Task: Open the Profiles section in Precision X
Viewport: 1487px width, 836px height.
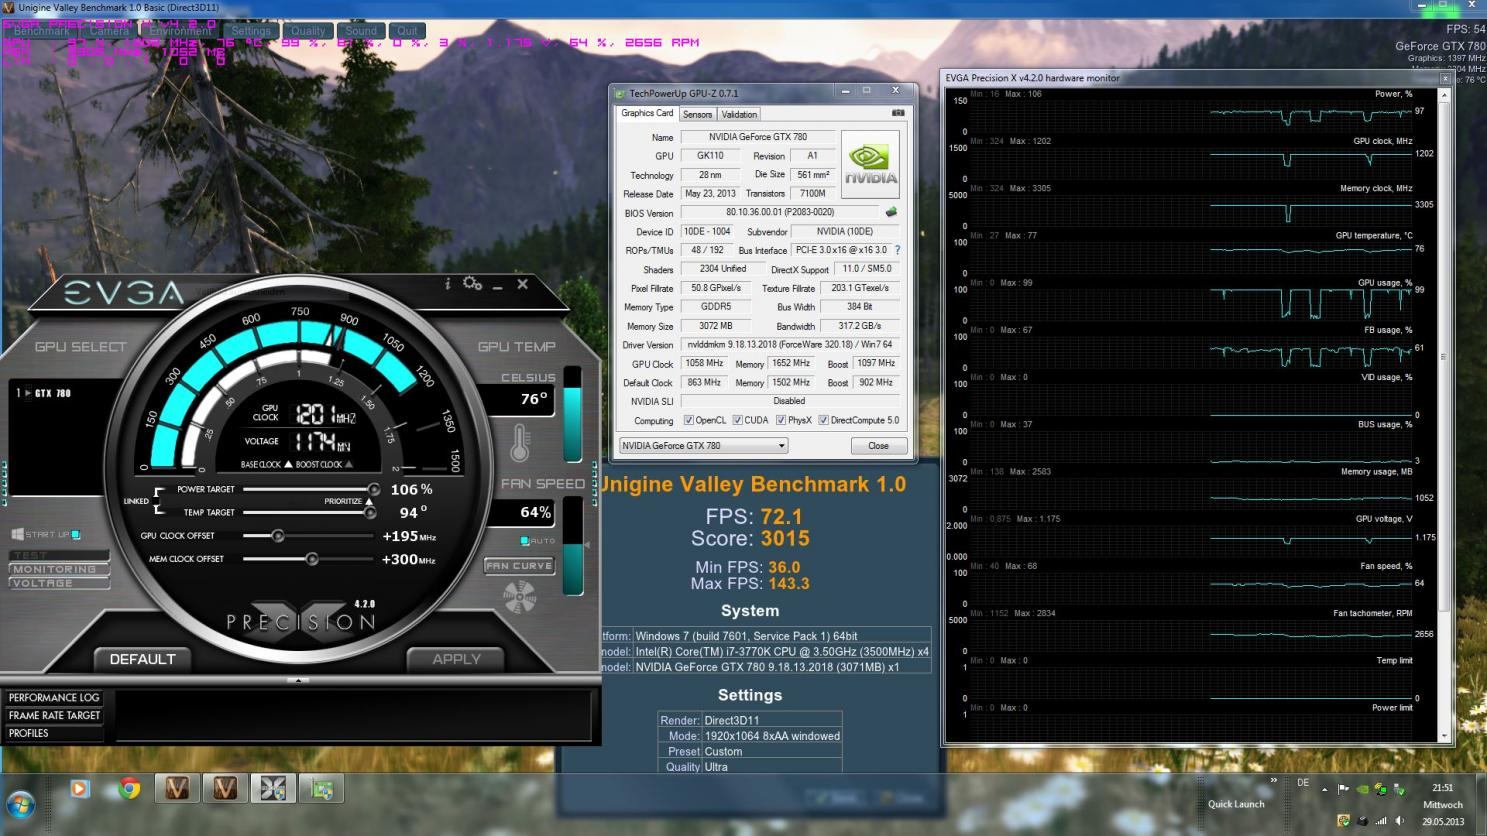Action: click(54, 733)
